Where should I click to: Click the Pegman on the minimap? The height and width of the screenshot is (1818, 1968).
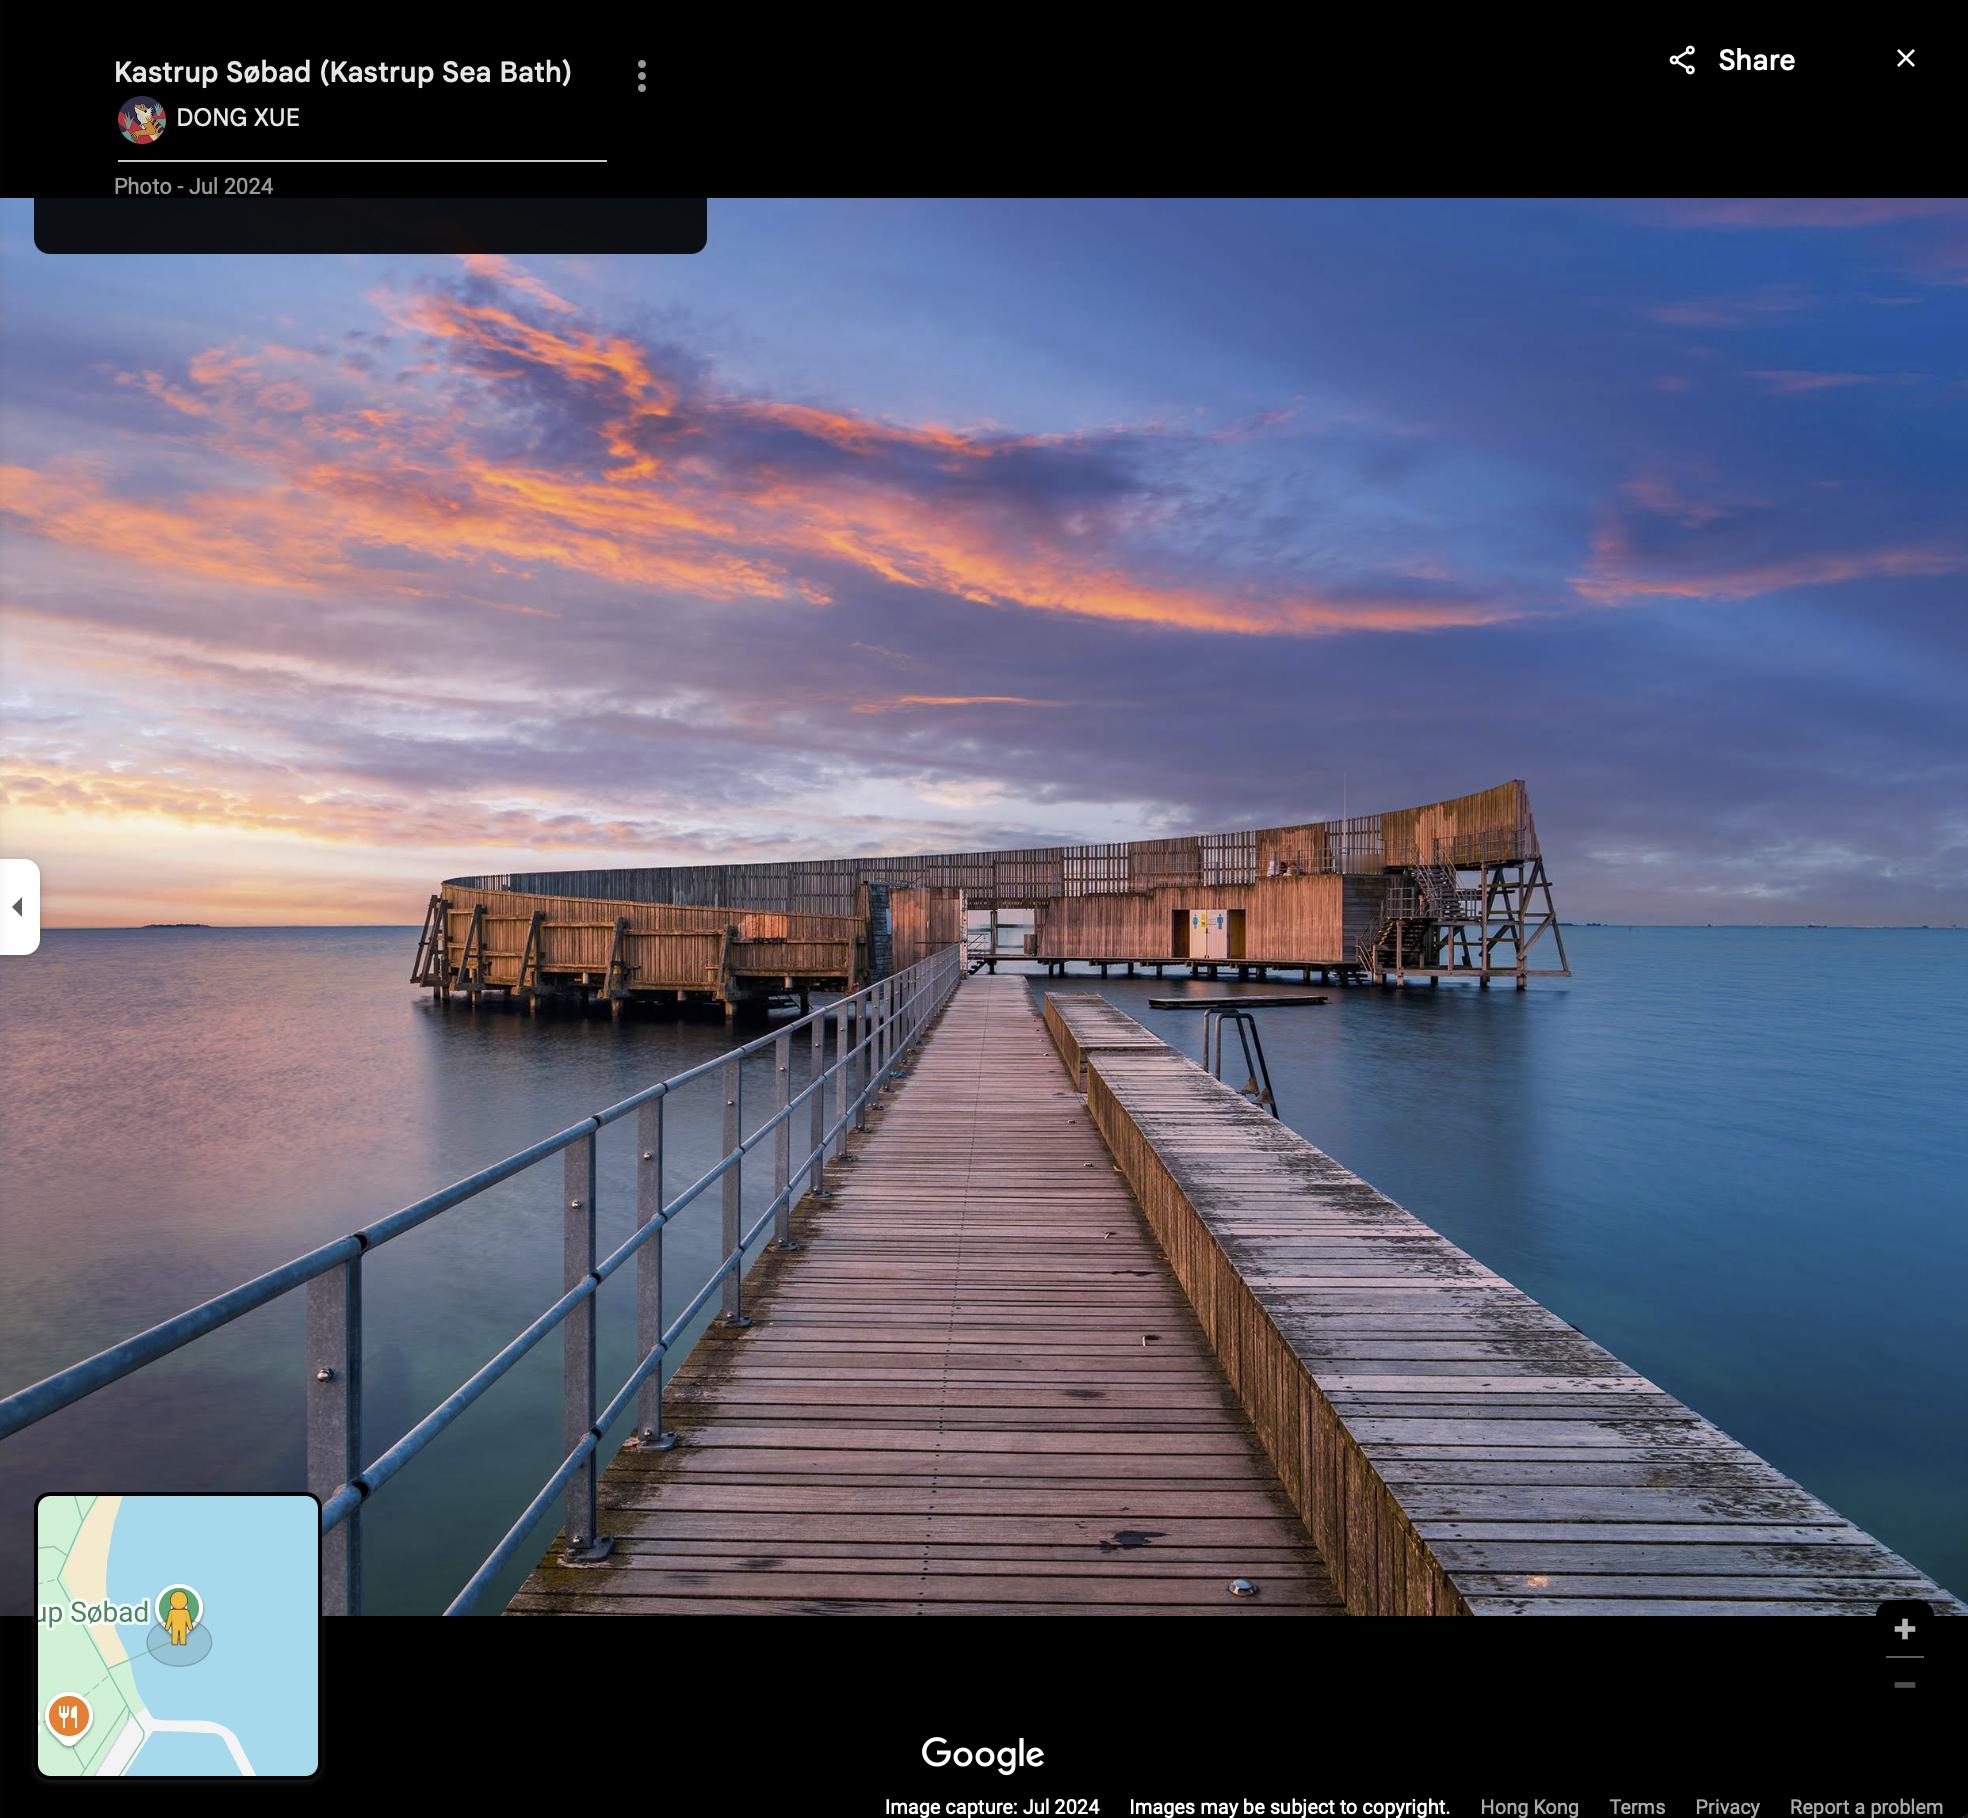[x=180, y=1616]
